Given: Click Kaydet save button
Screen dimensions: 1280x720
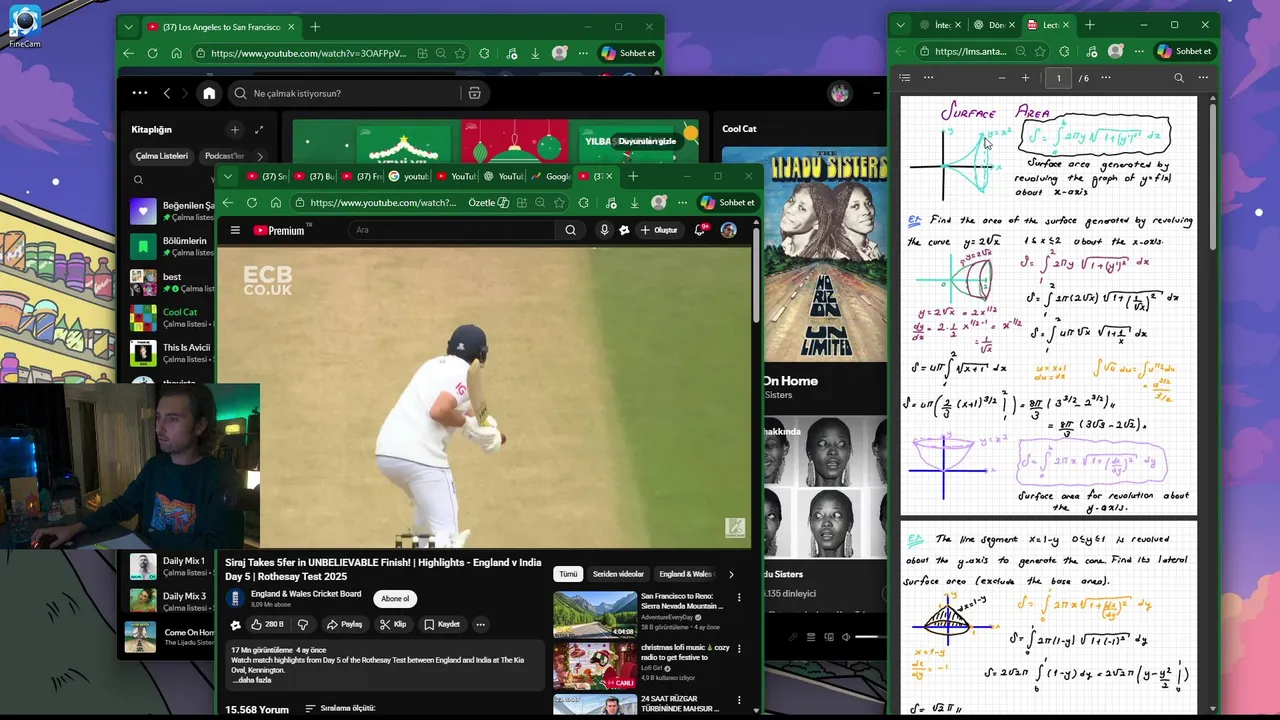Looking at the screenshot, I should (x=442, y=624).
